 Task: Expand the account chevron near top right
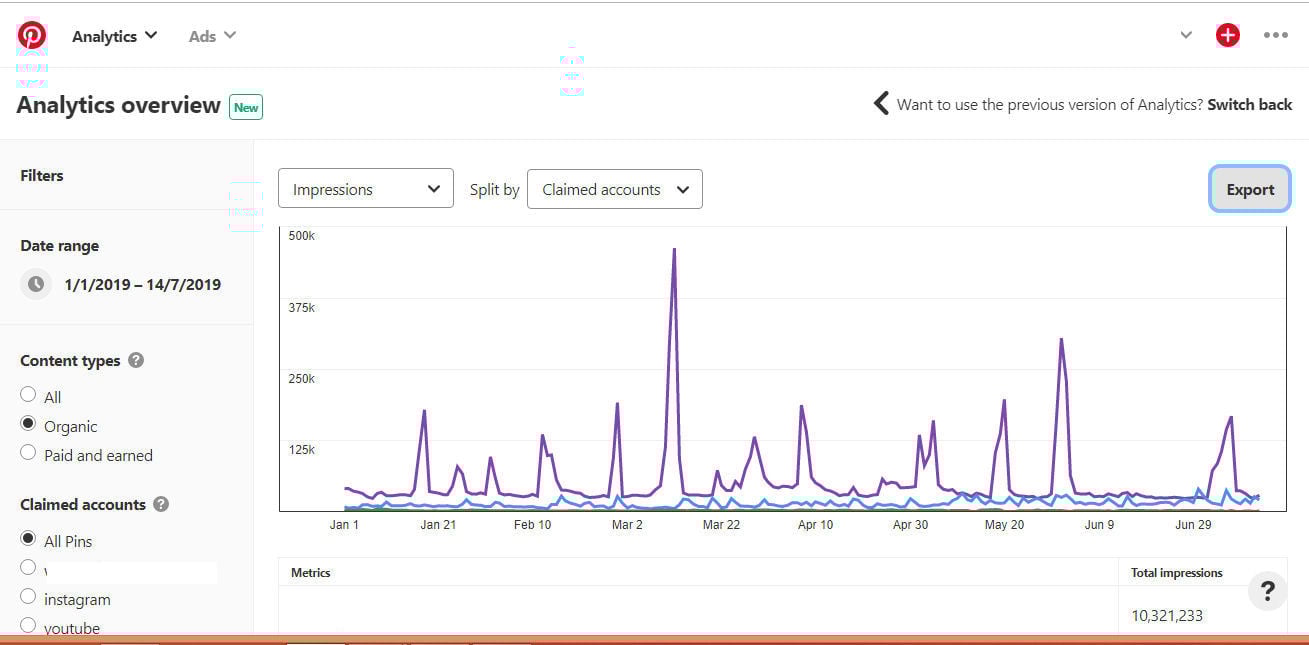pyautogui.click(x=1186, y=36)
